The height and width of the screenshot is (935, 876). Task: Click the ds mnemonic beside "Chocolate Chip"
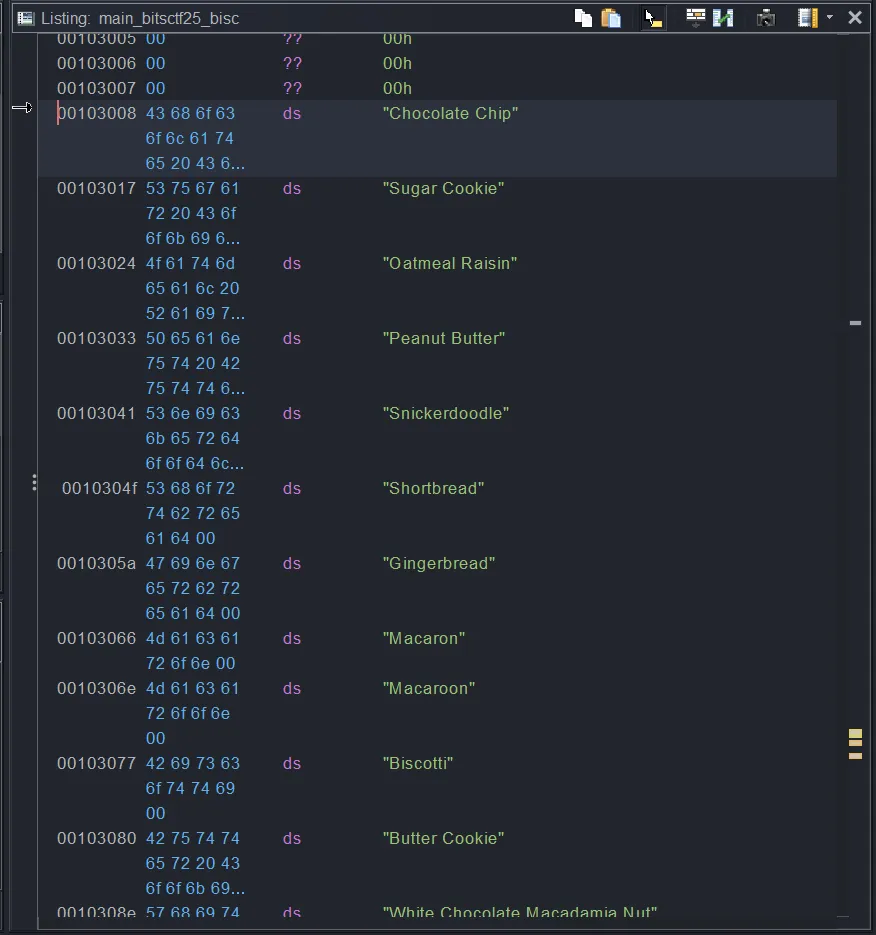[x=291, y=113]
